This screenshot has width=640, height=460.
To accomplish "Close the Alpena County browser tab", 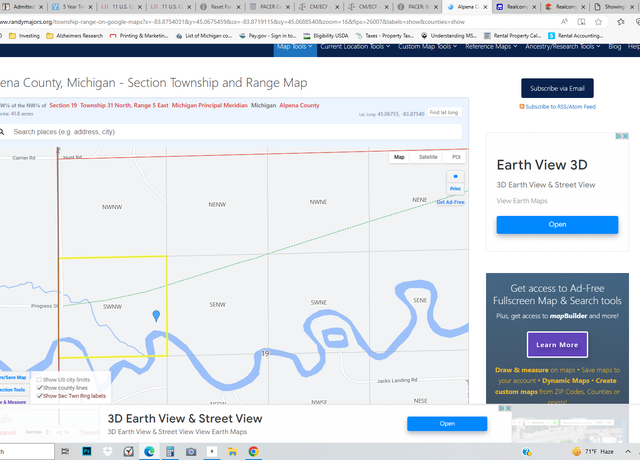I will coord(485,7).
